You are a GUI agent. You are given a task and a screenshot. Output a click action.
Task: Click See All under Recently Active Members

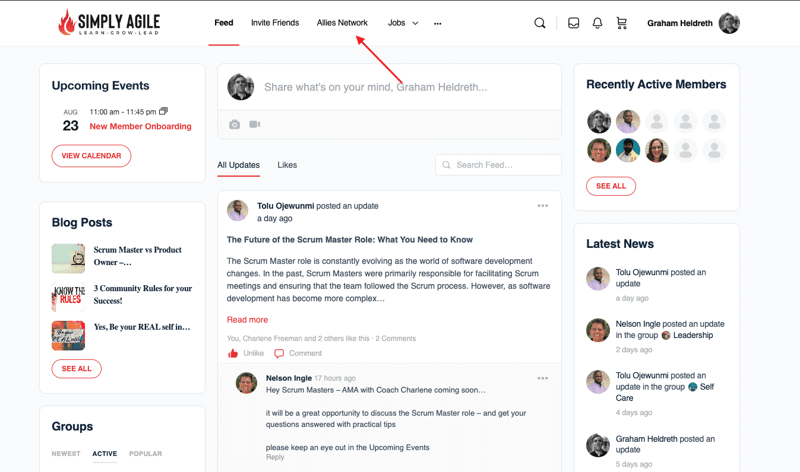coord(611,186)
